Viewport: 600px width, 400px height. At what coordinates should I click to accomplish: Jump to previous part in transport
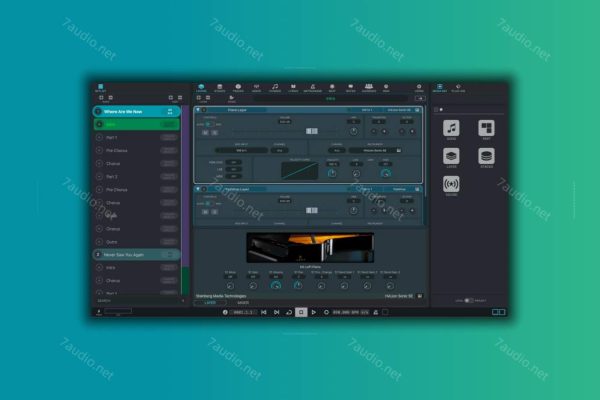264,312
